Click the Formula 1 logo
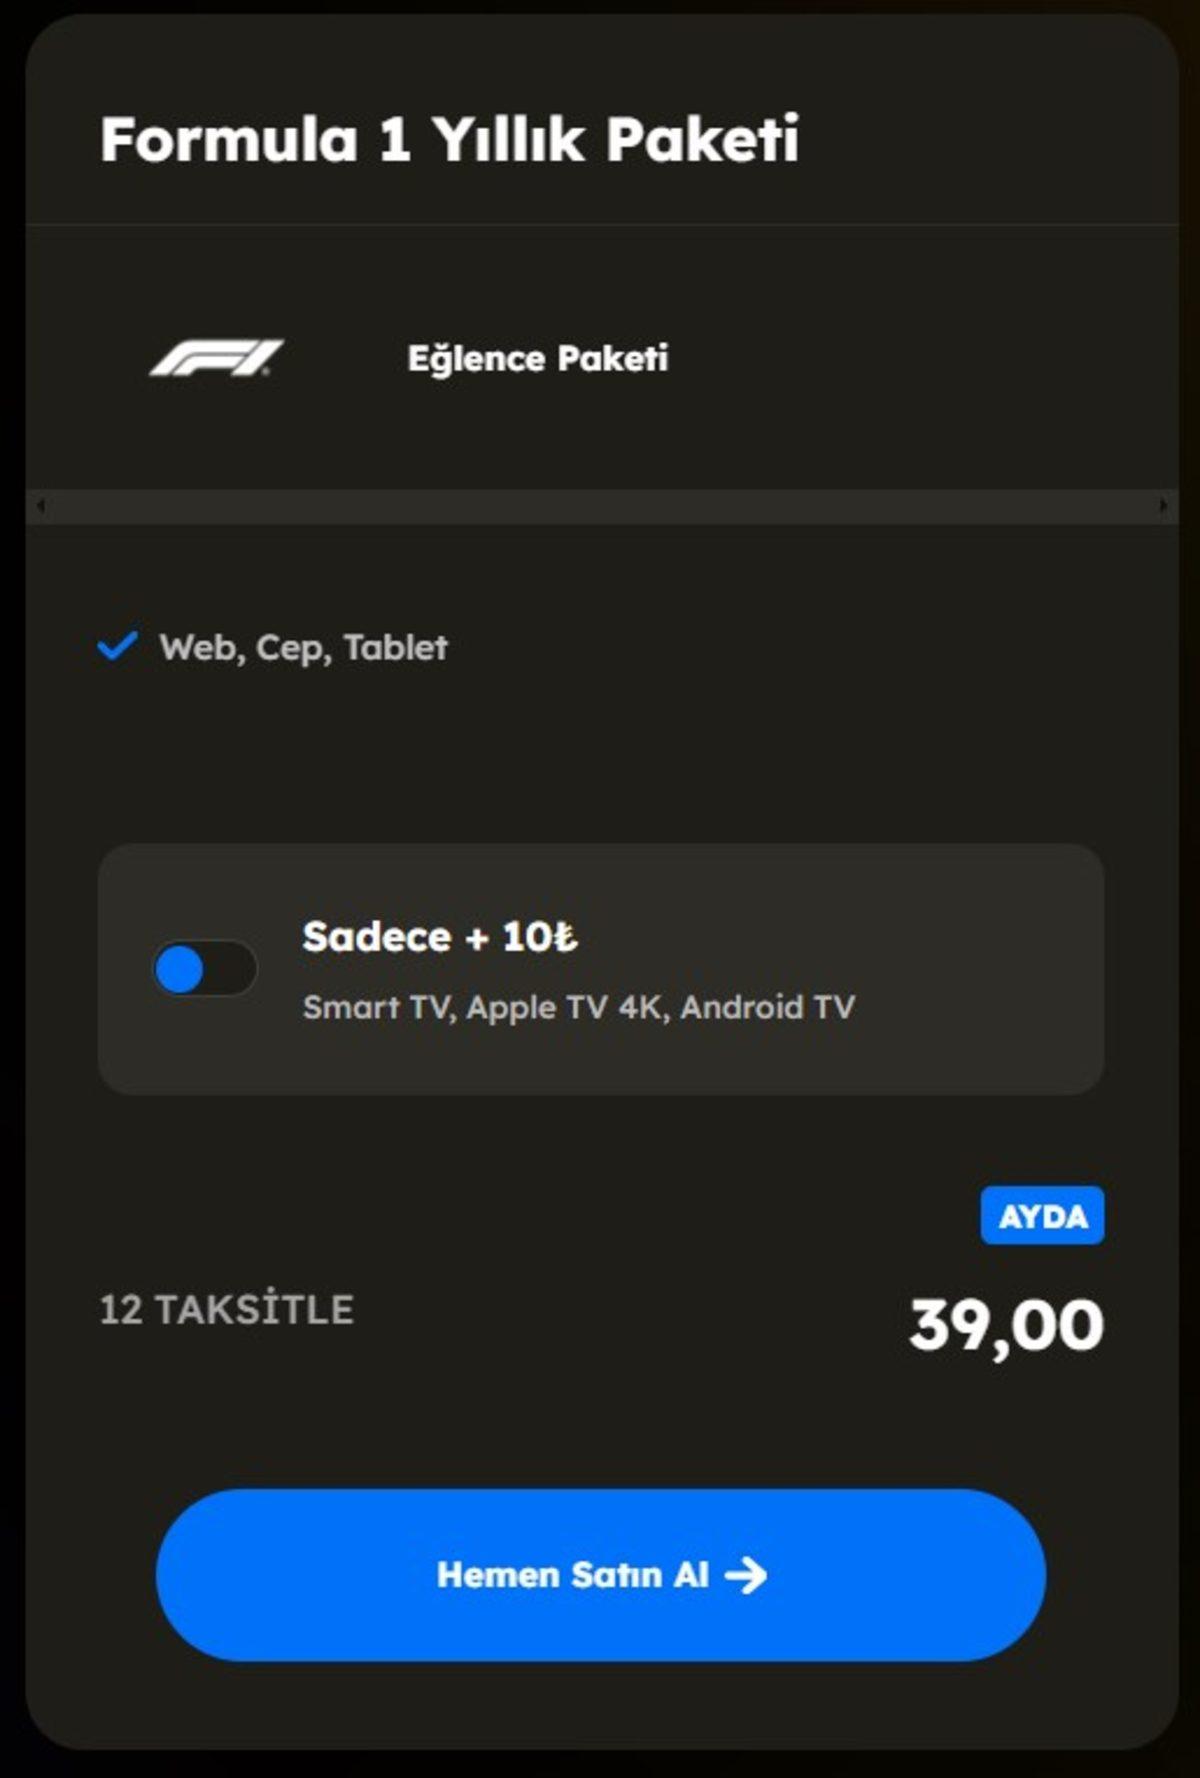 pyautogui.click(x=216, y=358)
